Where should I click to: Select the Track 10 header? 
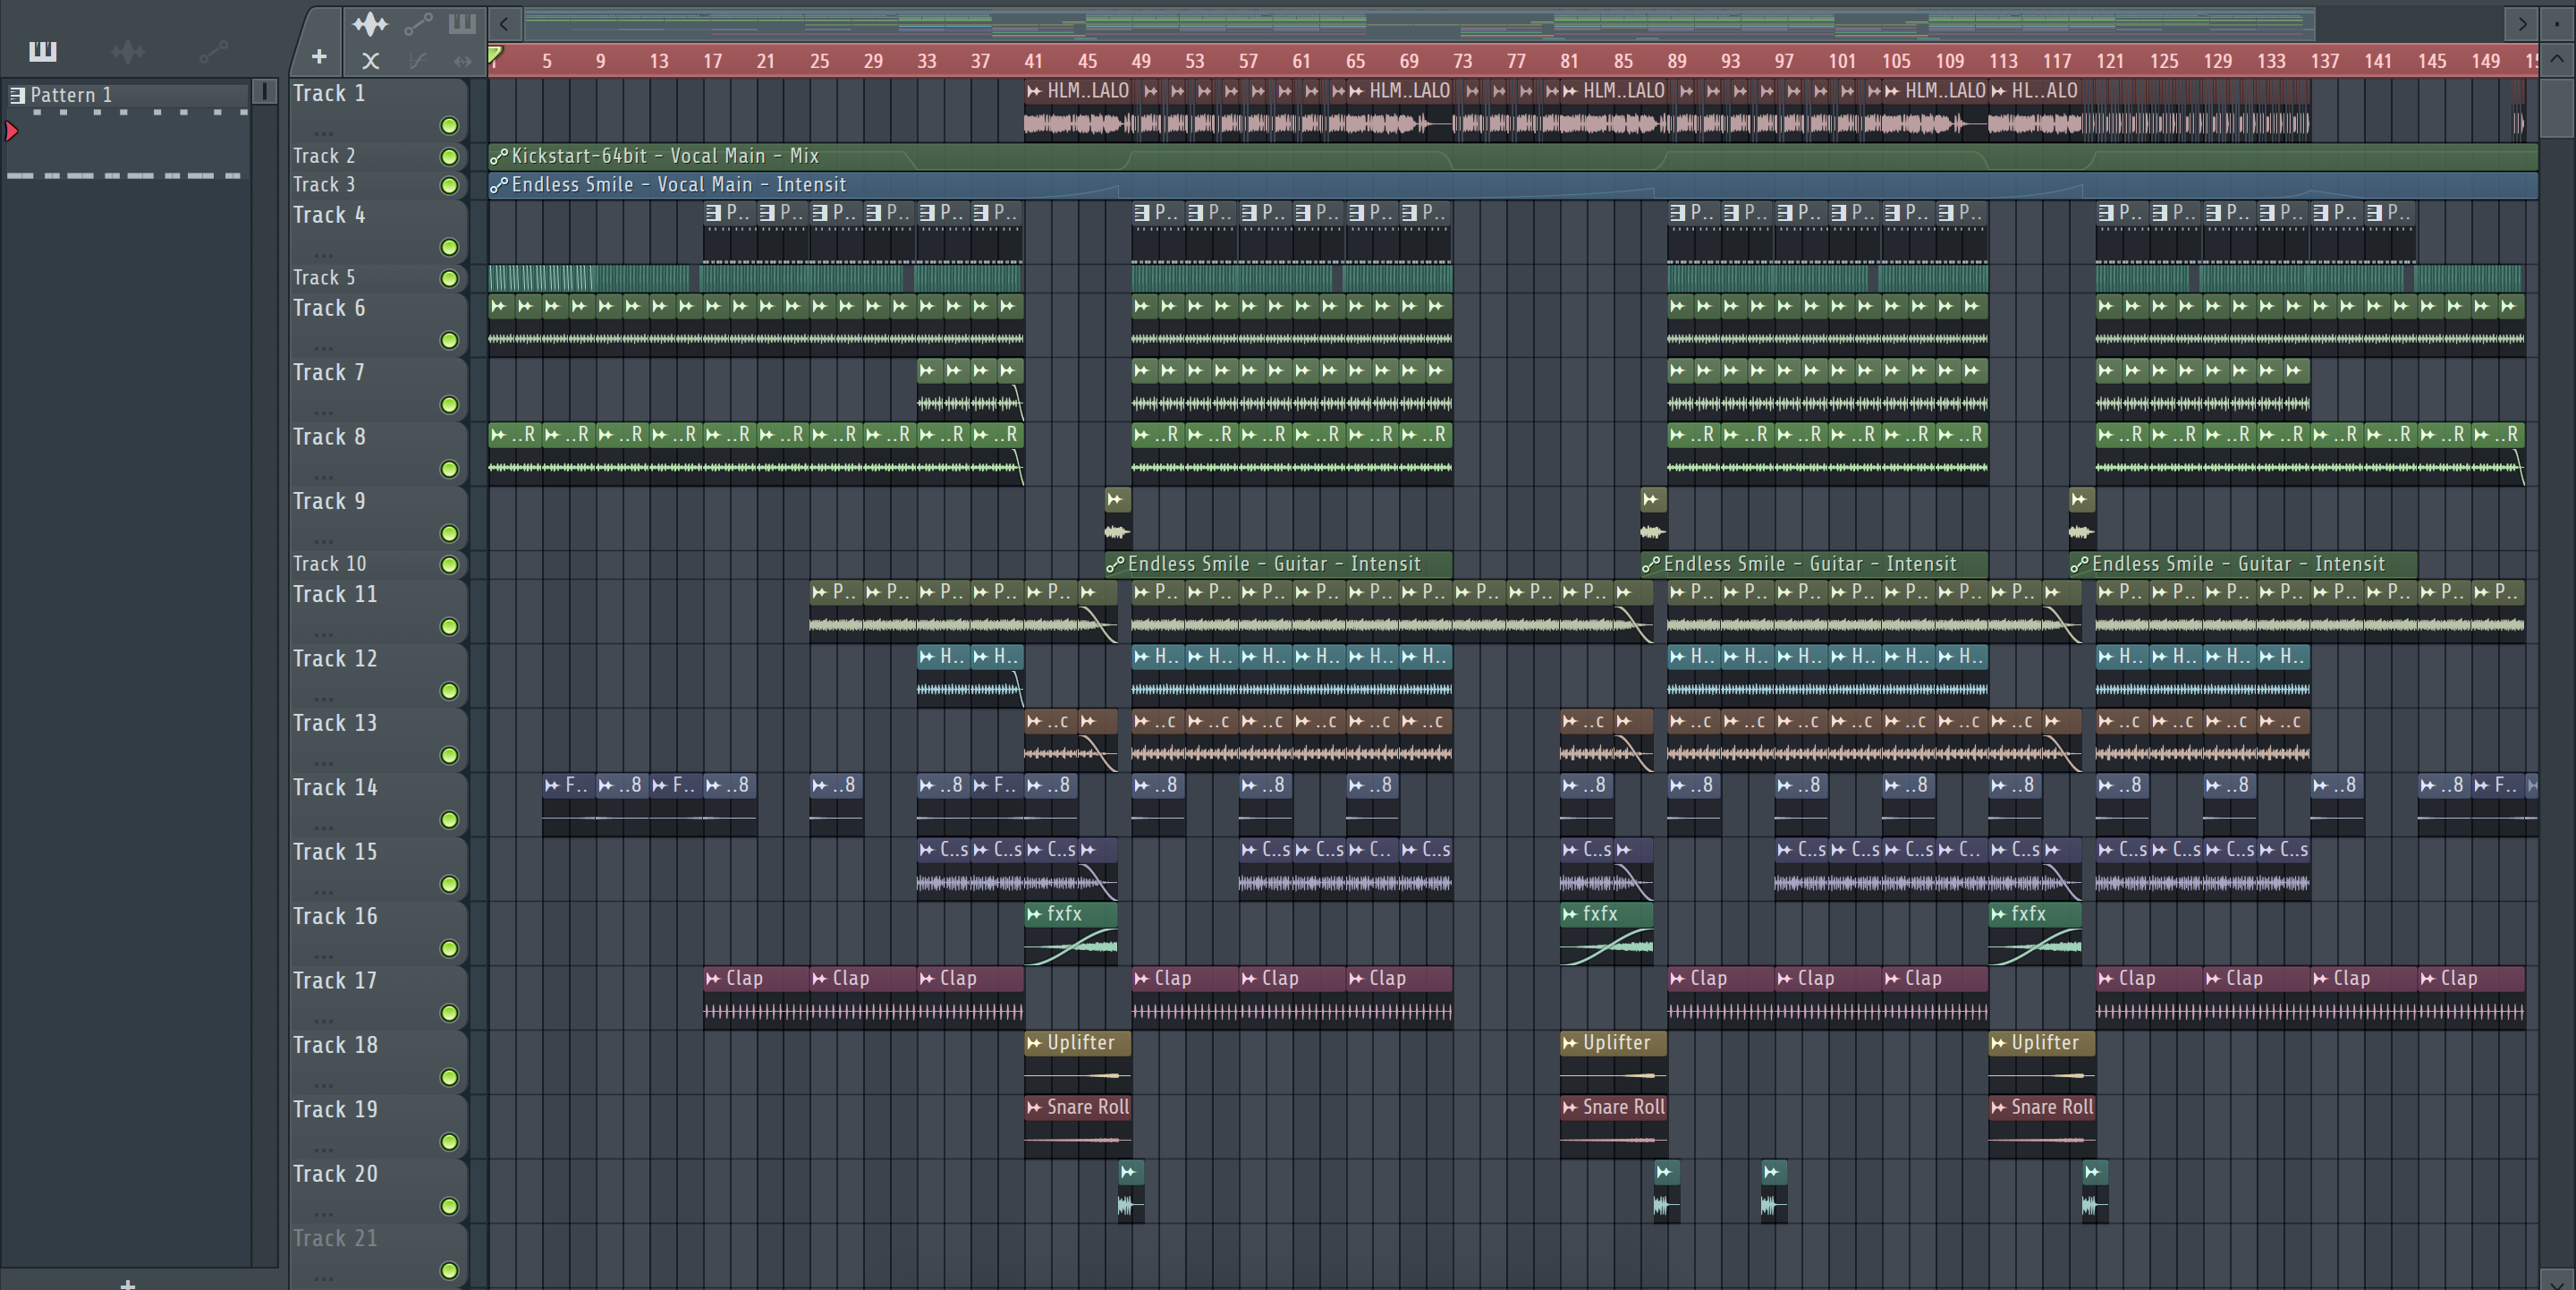tap(378, 564)
